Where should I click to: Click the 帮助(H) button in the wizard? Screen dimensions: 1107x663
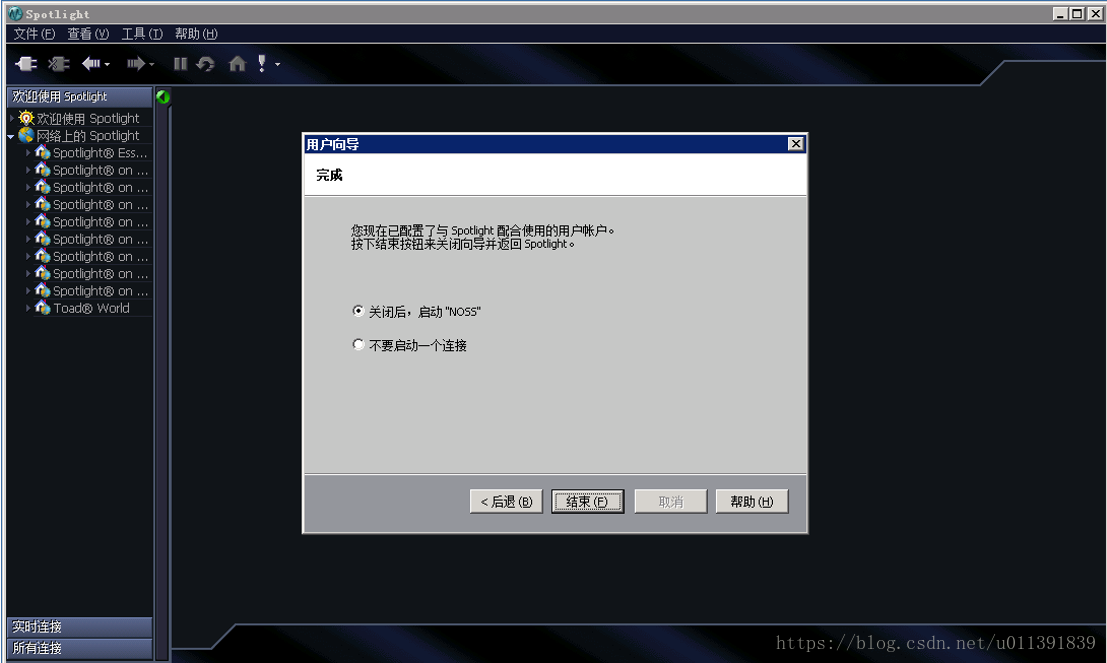[x=752, y=501]
